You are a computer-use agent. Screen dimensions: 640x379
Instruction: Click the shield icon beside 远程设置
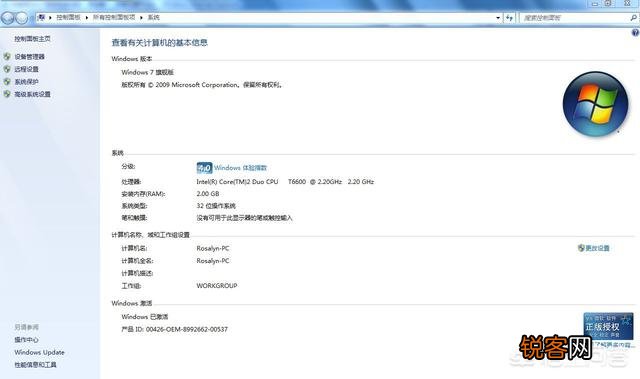coord(7,69)
